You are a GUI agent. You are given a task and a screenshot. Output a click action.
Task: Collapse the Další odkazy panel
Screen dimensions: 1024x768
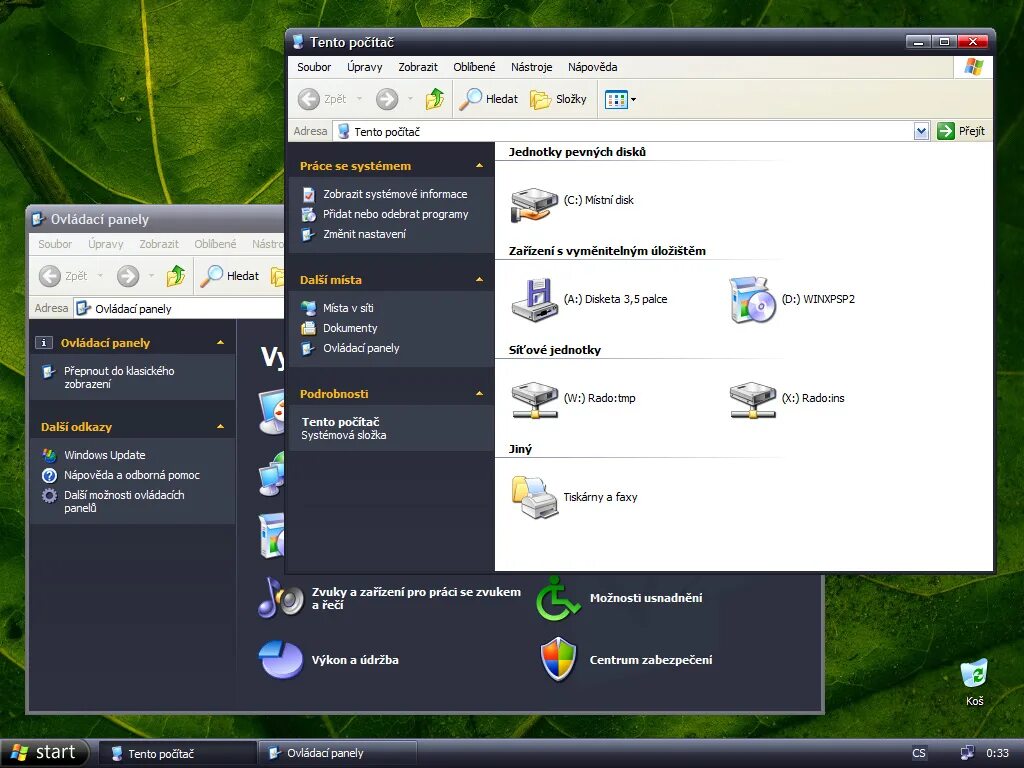pyautogui.click(x=220, y=427)
